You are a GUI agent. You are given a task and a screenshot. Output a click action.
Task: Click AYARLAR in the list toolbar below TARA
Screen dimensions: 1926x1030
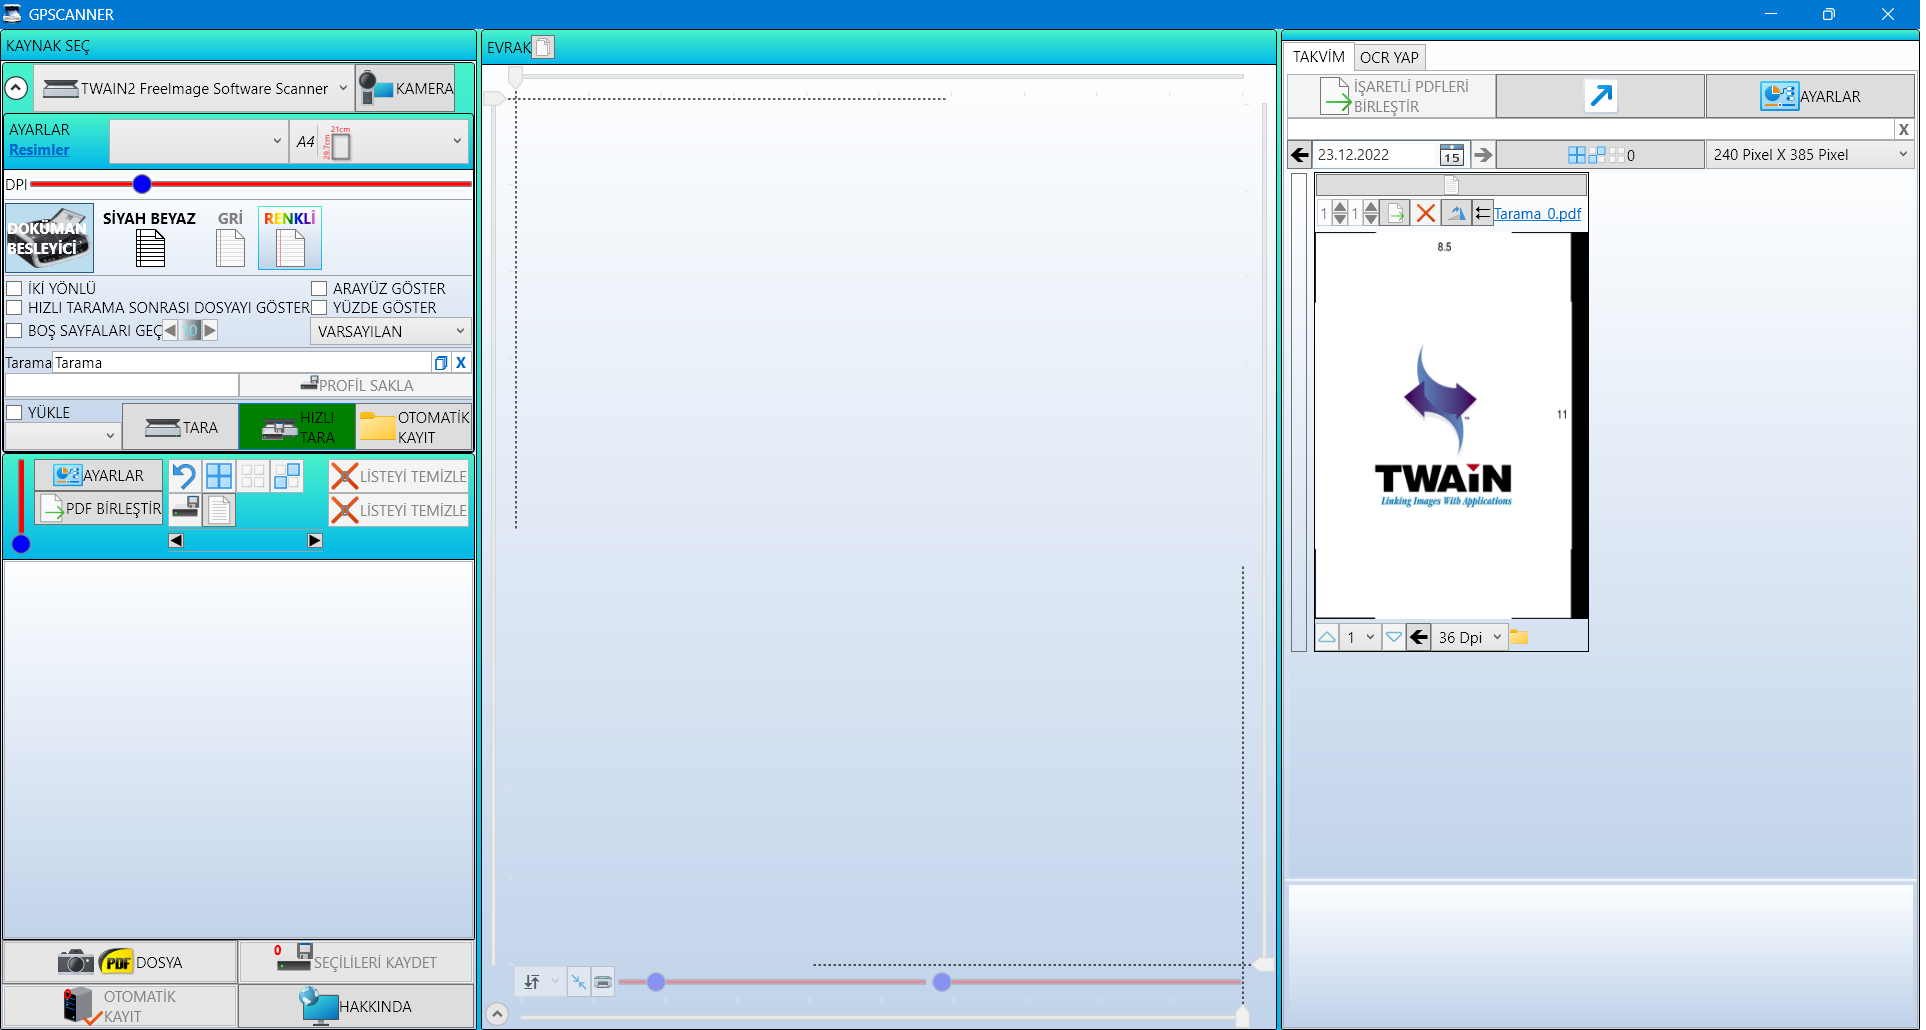99,475
